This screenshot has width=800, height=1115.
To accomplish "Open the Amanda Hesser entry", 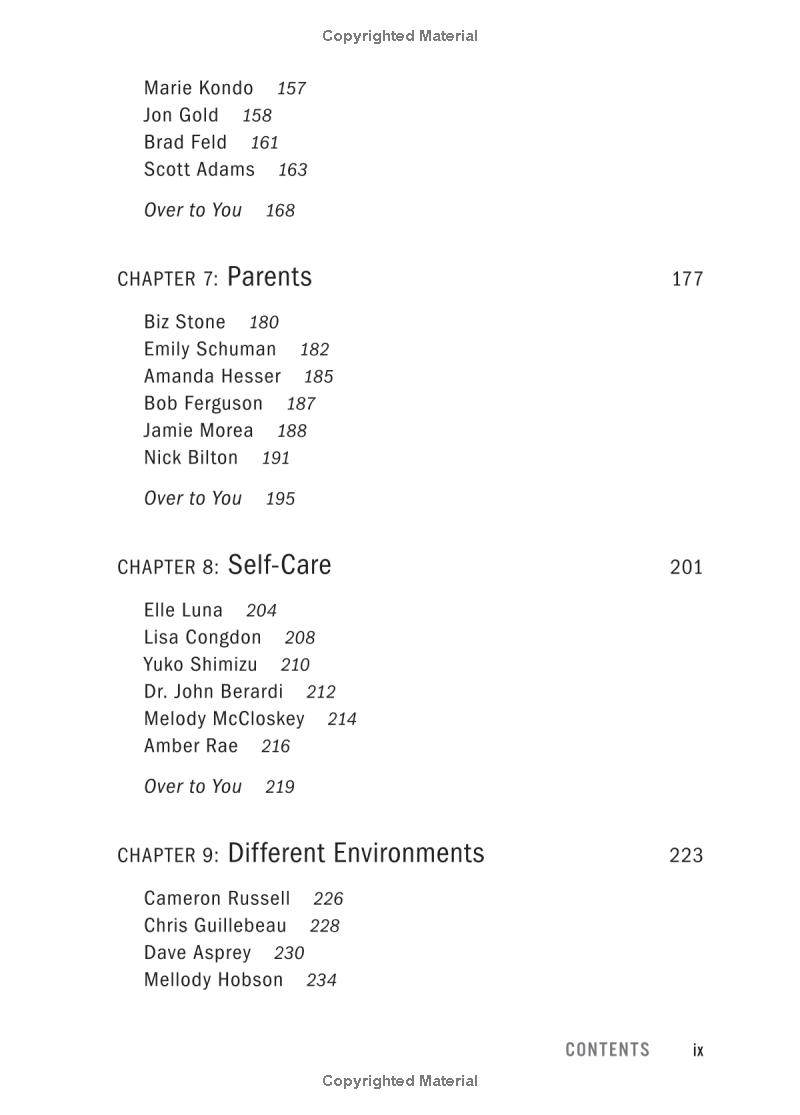I will click(x=212, y=376).
